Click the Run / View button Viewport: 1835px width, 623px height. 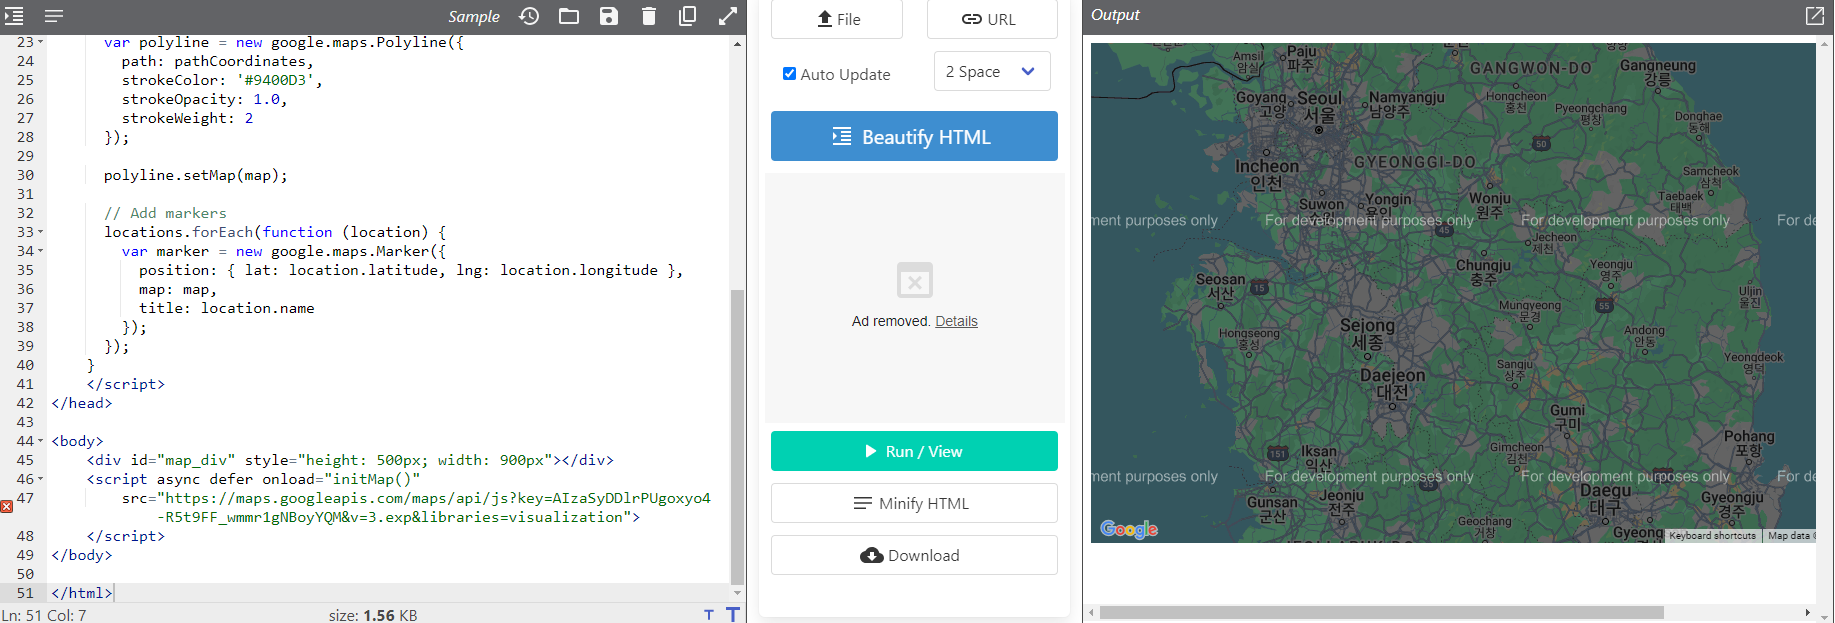914,451
